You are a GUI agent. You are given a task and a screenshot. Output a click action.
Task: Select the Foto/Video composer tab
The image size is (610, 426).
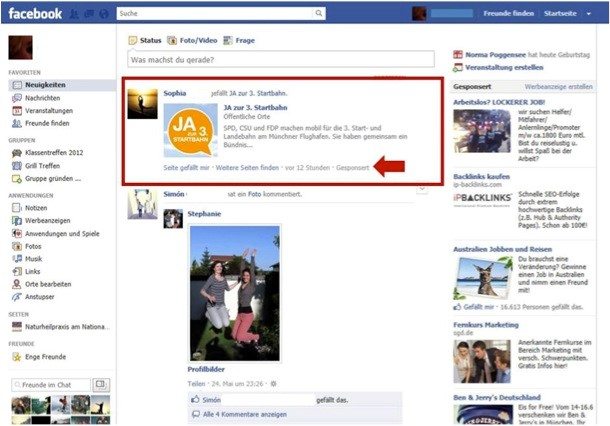[197, 40]
